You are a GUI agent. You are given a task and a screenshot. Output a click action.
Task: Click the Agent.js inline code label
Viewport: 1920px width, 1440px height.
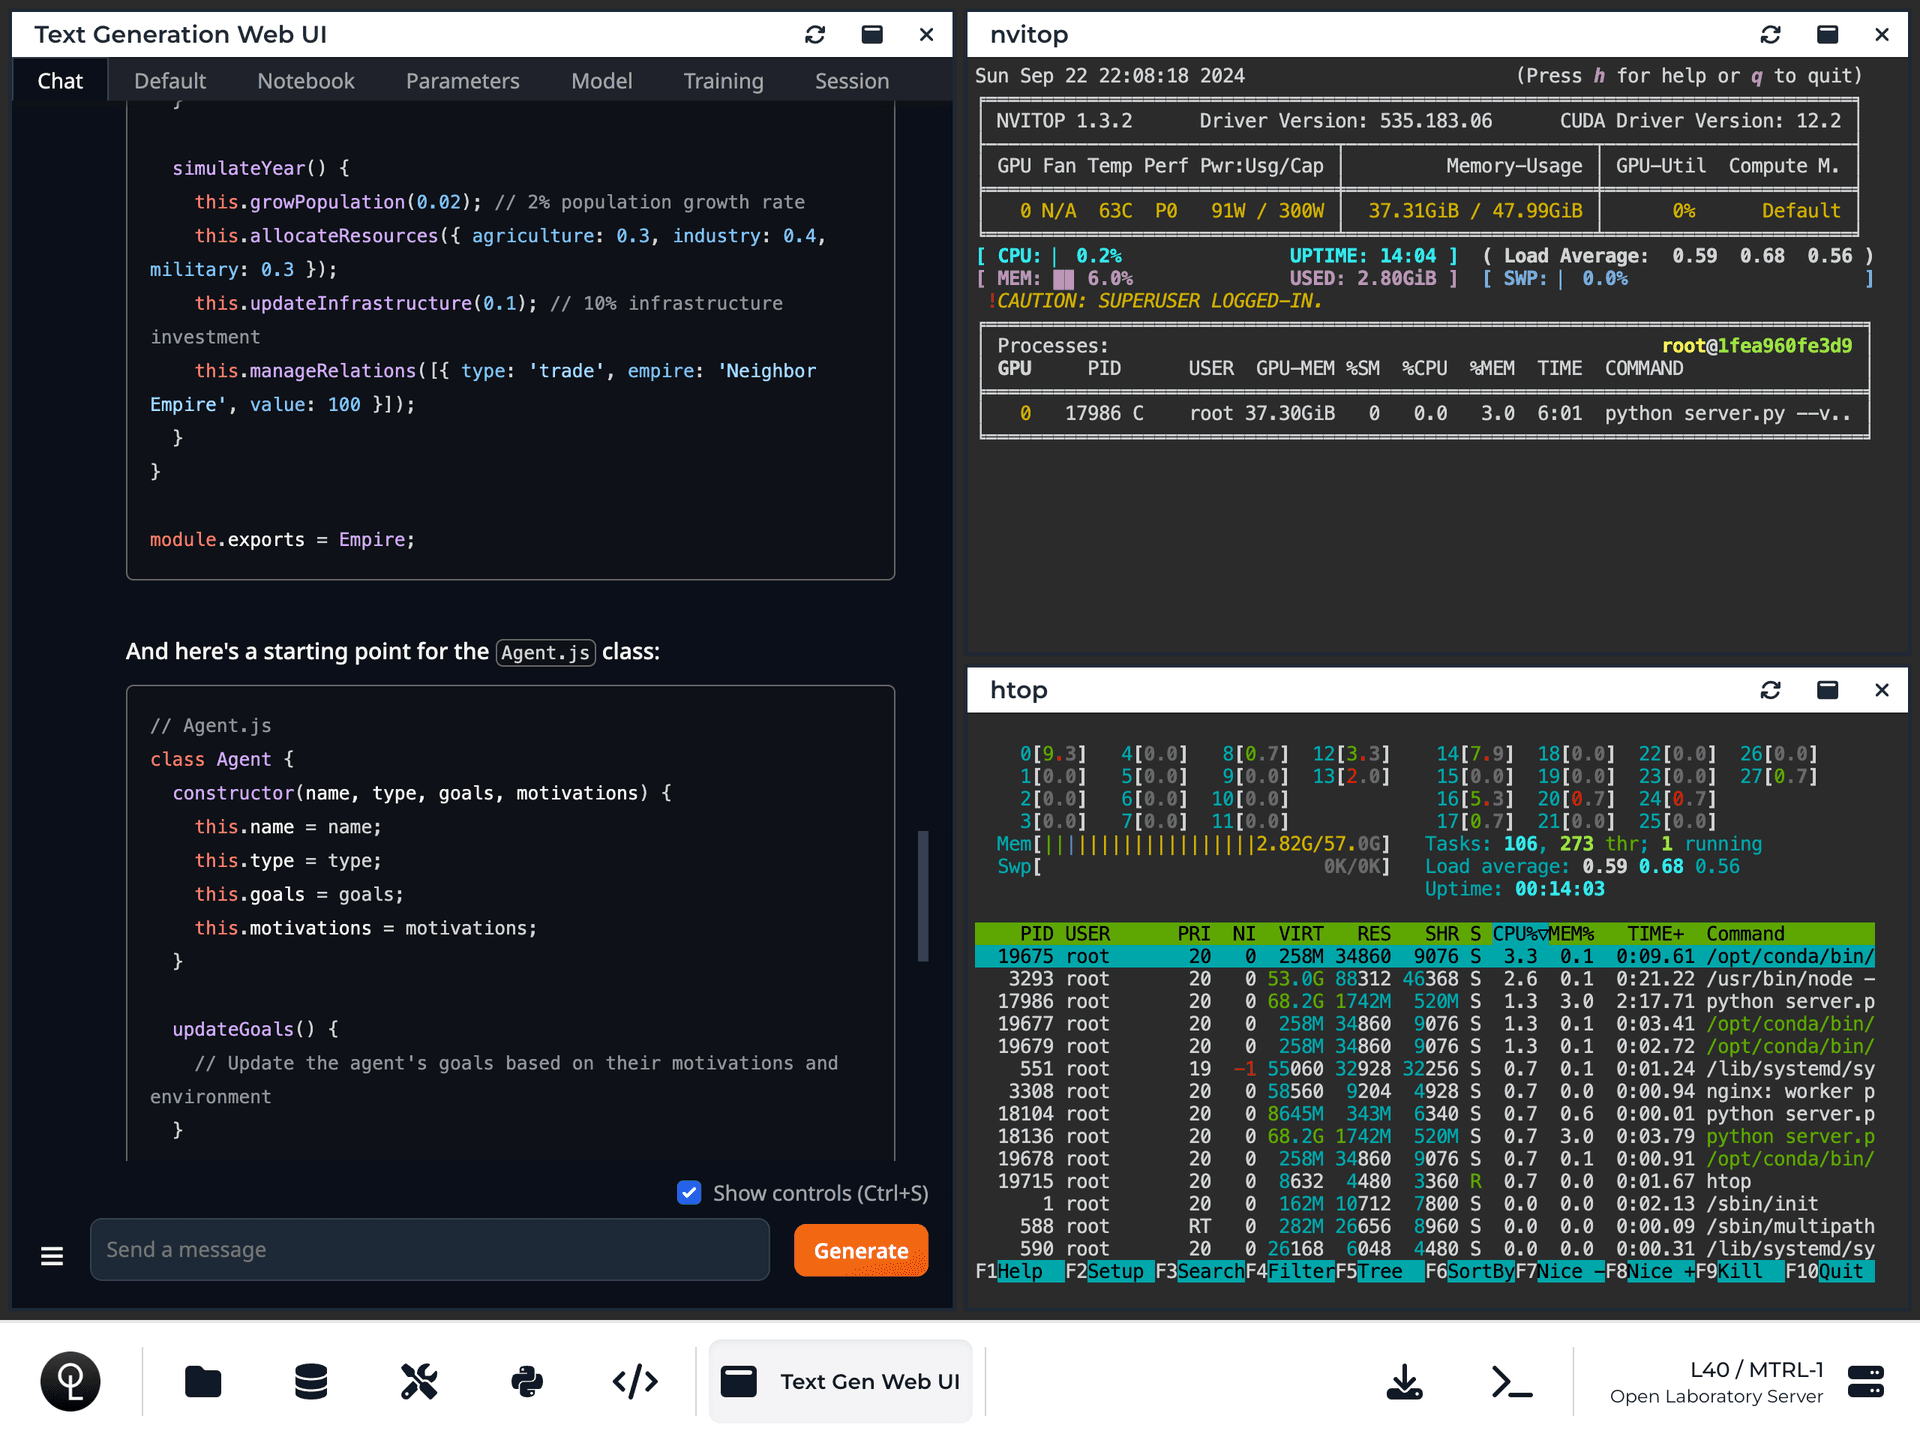pos(546,652)
